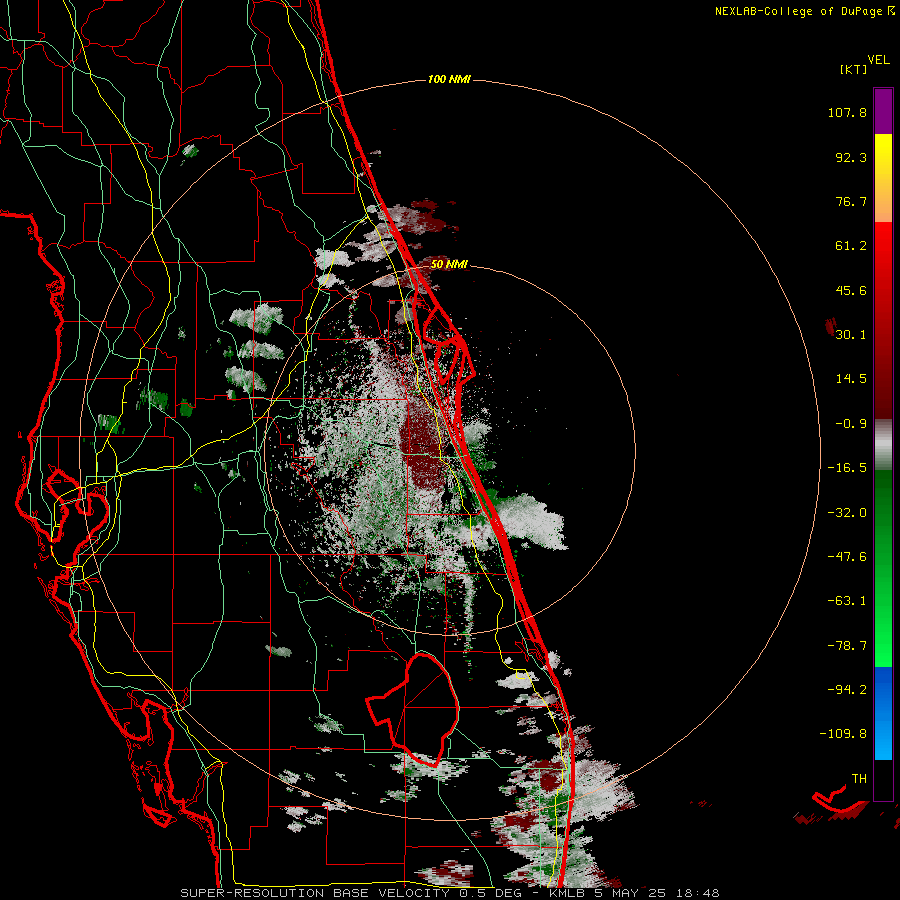This screenshot has height=900, width=900.
Task: Click the 50 NMI range ring label
Action: click(449, 265)
